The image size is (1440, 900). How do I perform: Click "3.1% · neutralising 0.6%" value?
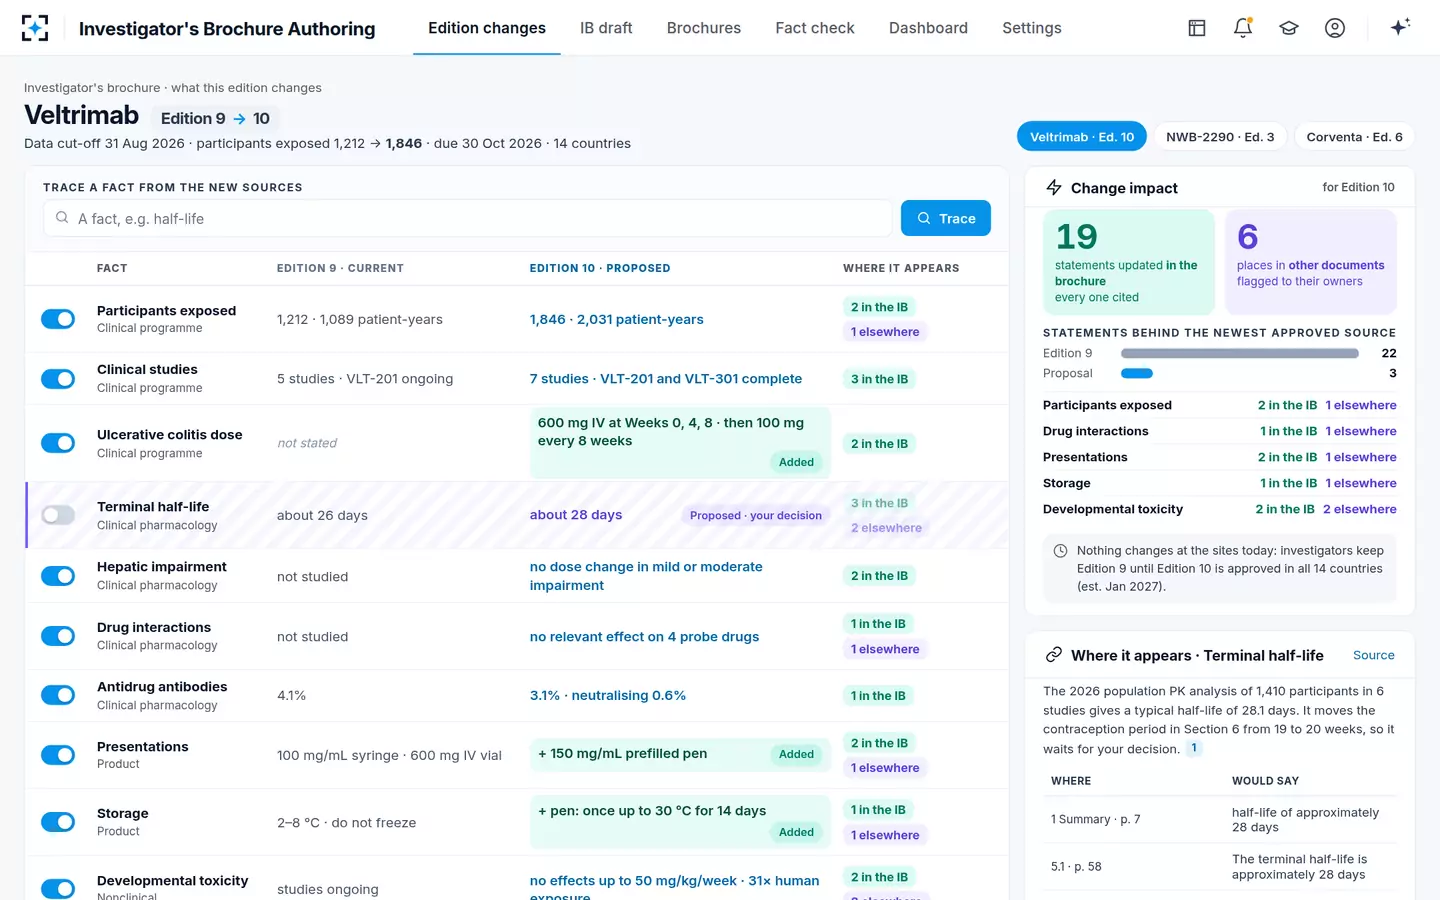(x=608, y=695)
